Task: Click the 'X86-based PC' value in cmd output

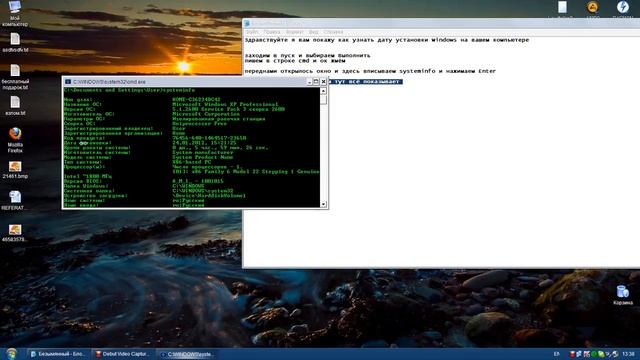Action: [192, 162]
